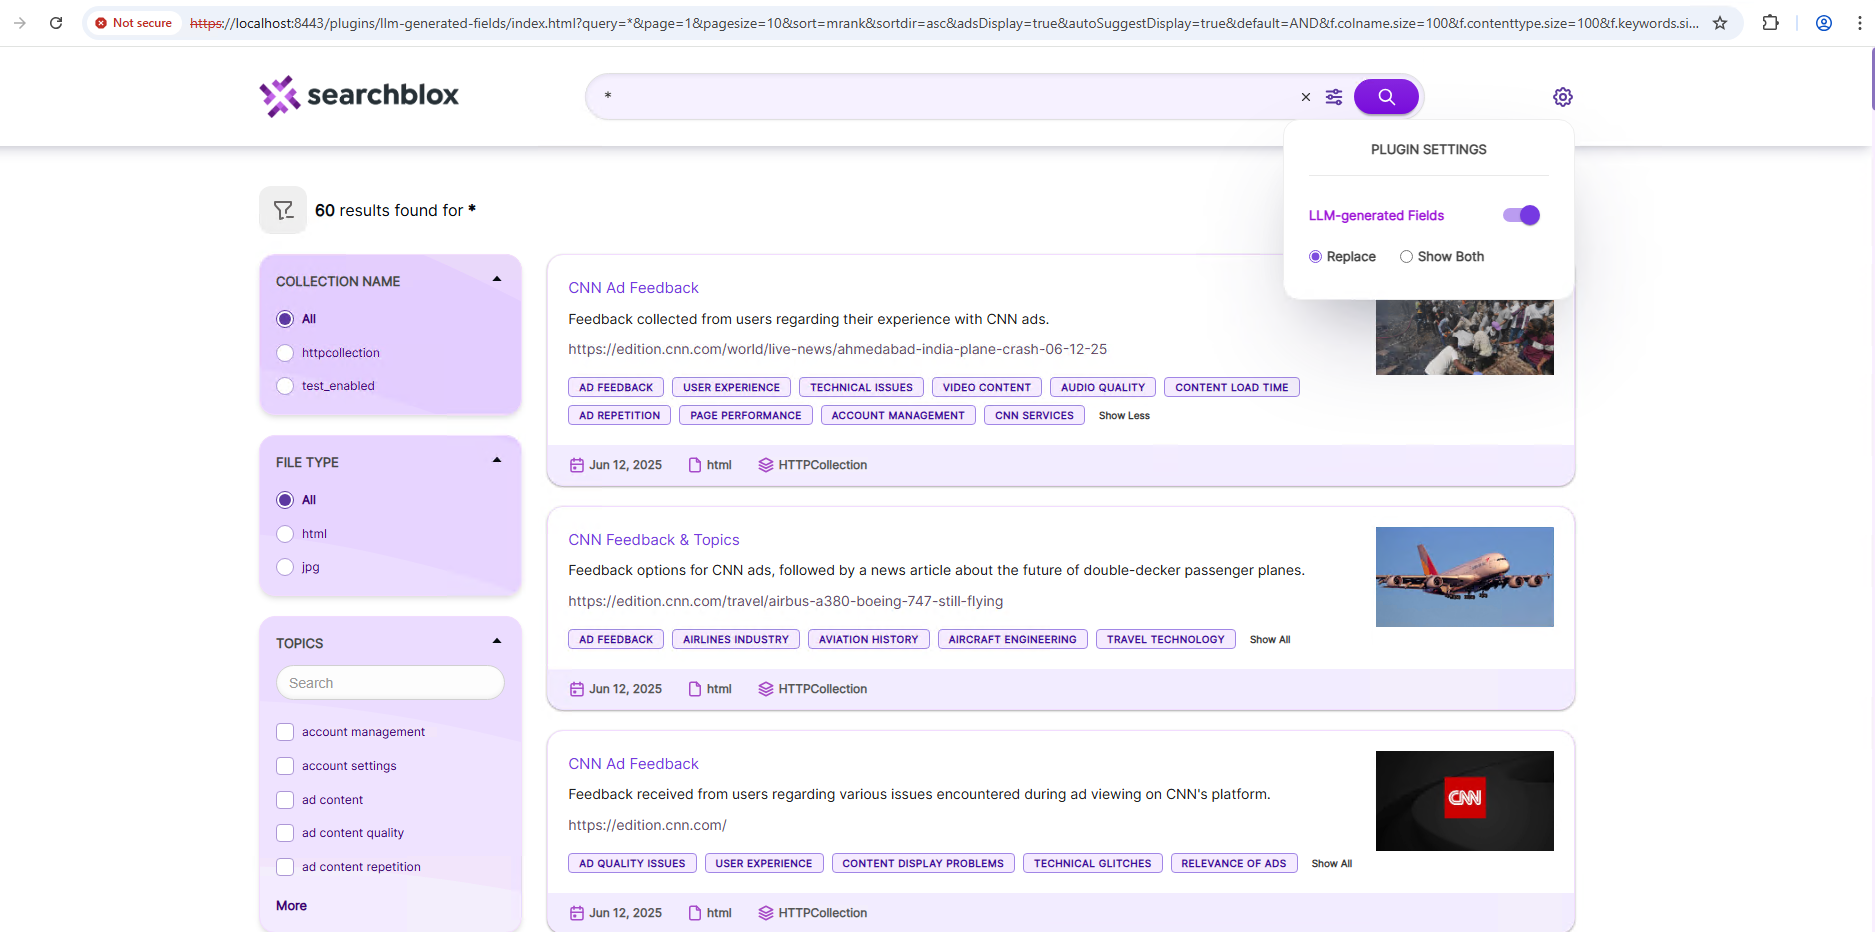Click Show All after RELEVANCE OF ADS tag
The width and height of the screenshot is (1875, 932).
pyautogui.click(x=1332, y=864)
